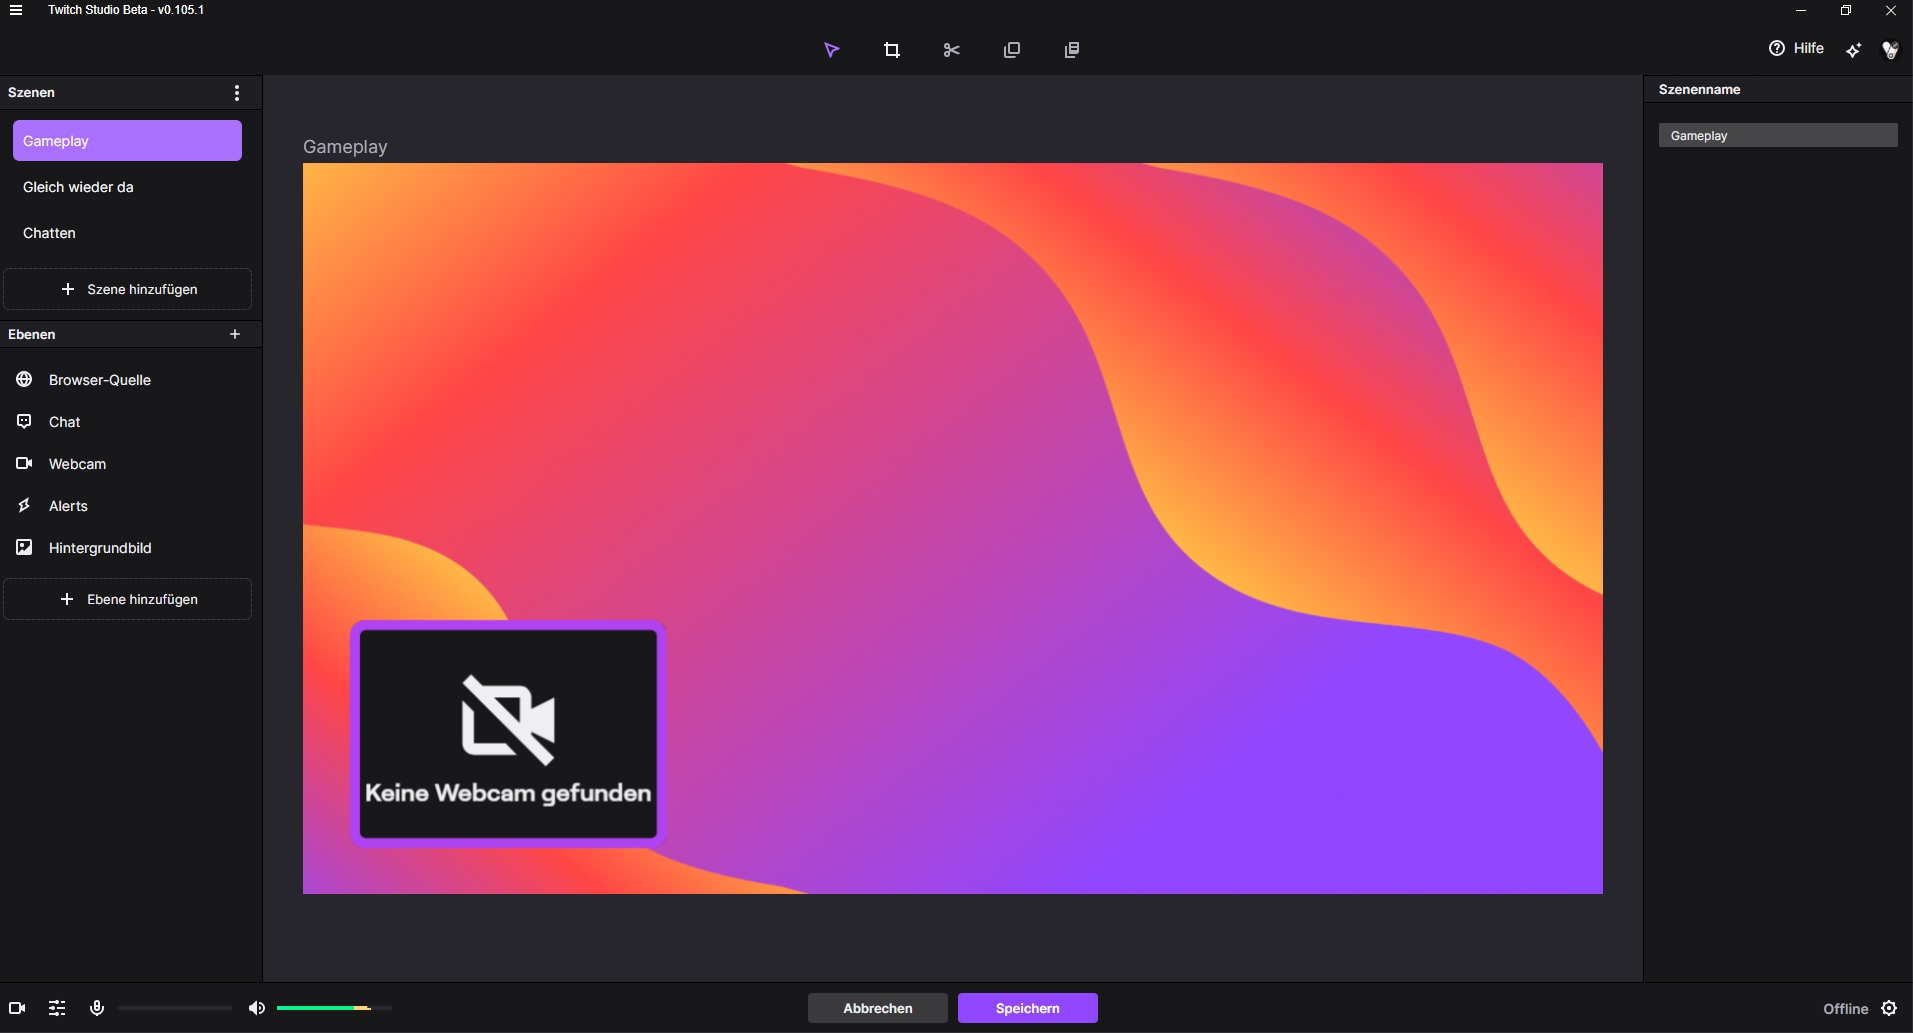Screen dimensions: 1913x1033
Task: Click the Speichern button
Action: [1028, 1007]
